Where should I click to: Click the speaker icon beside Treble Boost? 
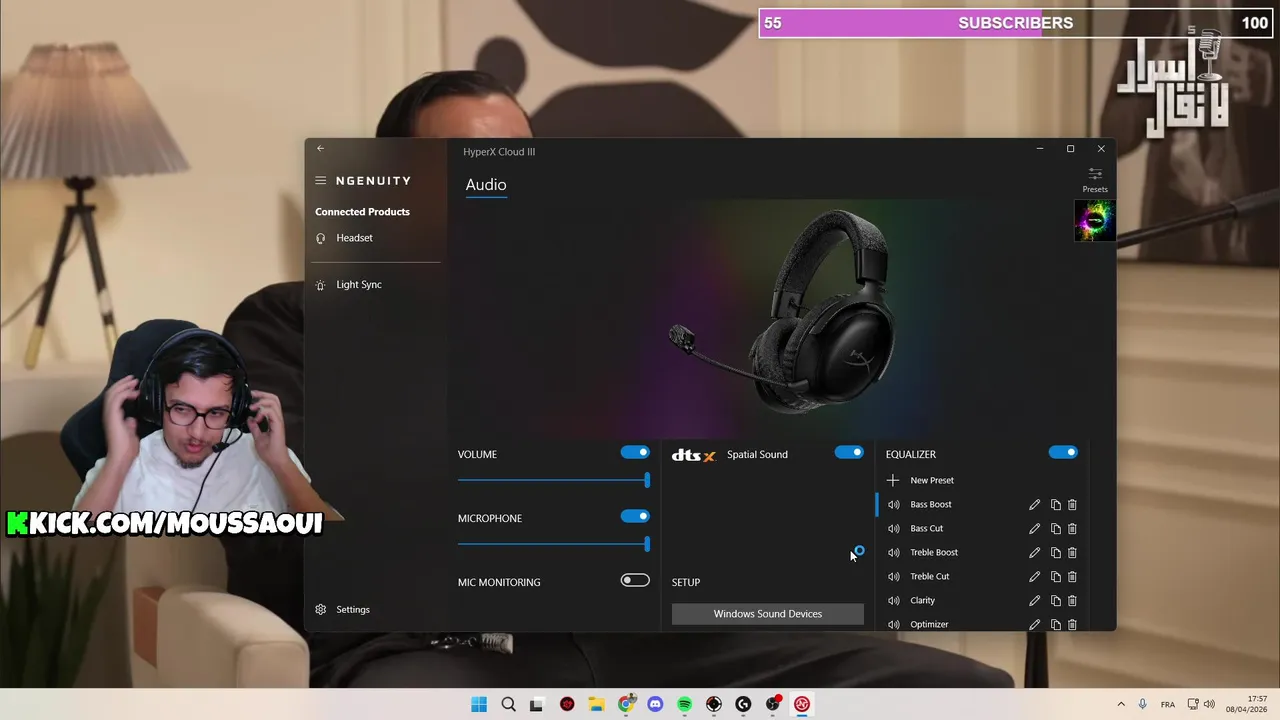tap(894, 552)
